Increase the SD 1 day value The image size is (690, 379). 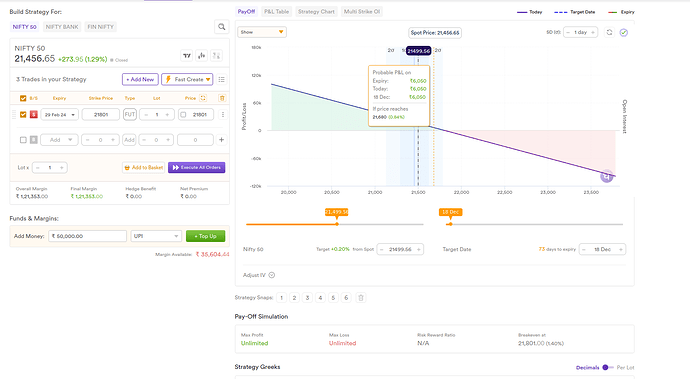pos(593,32)
